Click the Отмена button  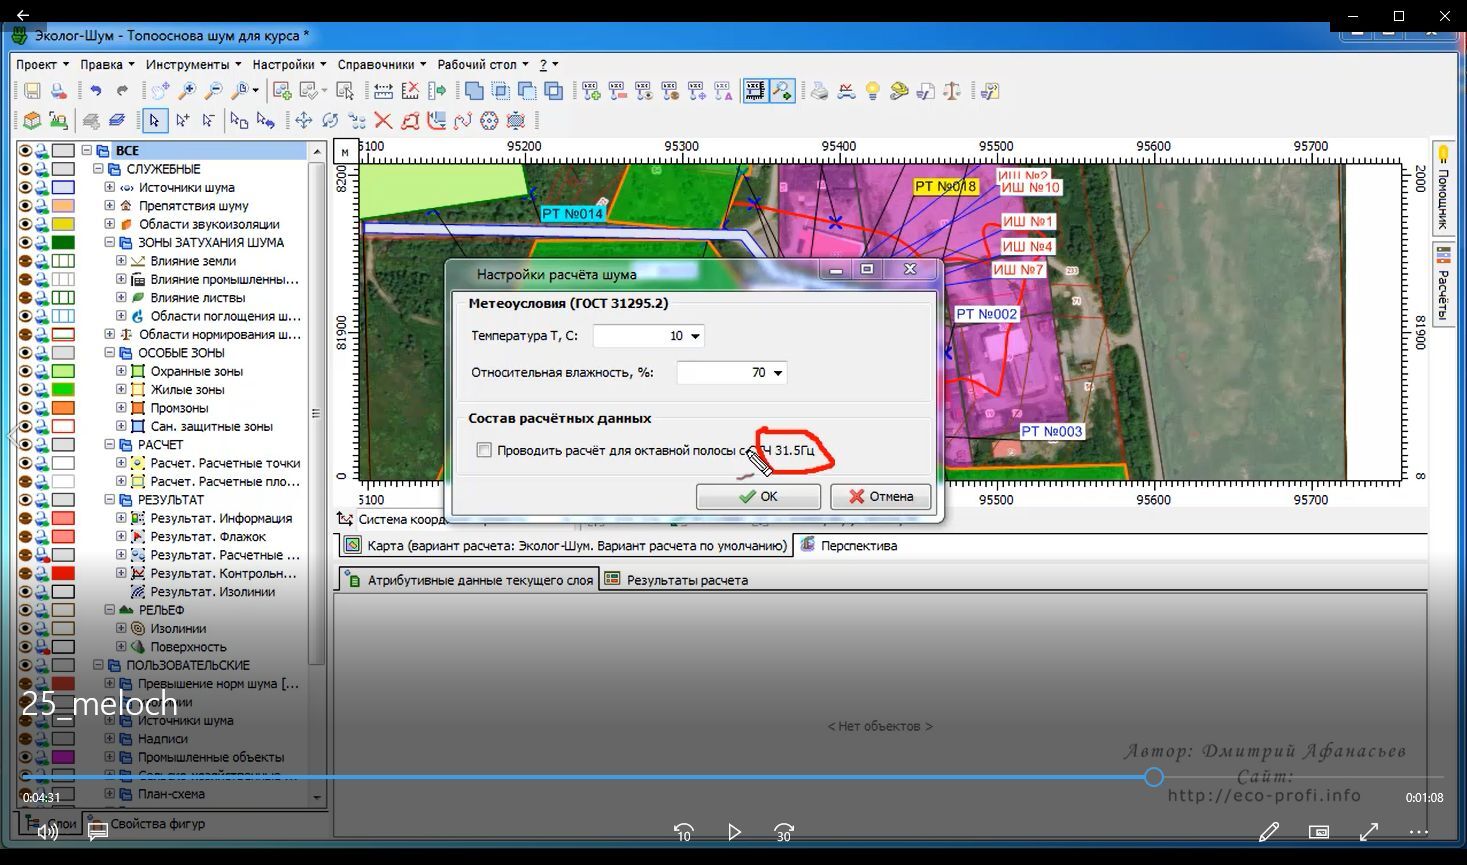[x=880, y=496]
